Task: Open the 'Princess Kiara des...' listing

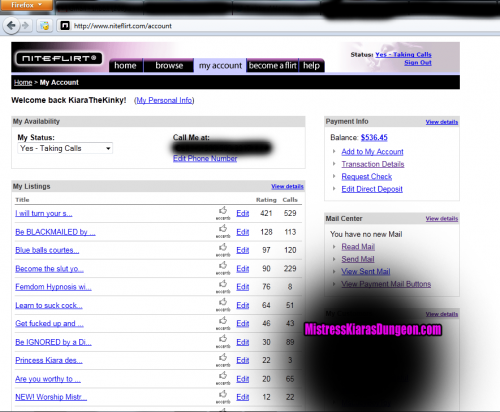Action: point(49,360)
